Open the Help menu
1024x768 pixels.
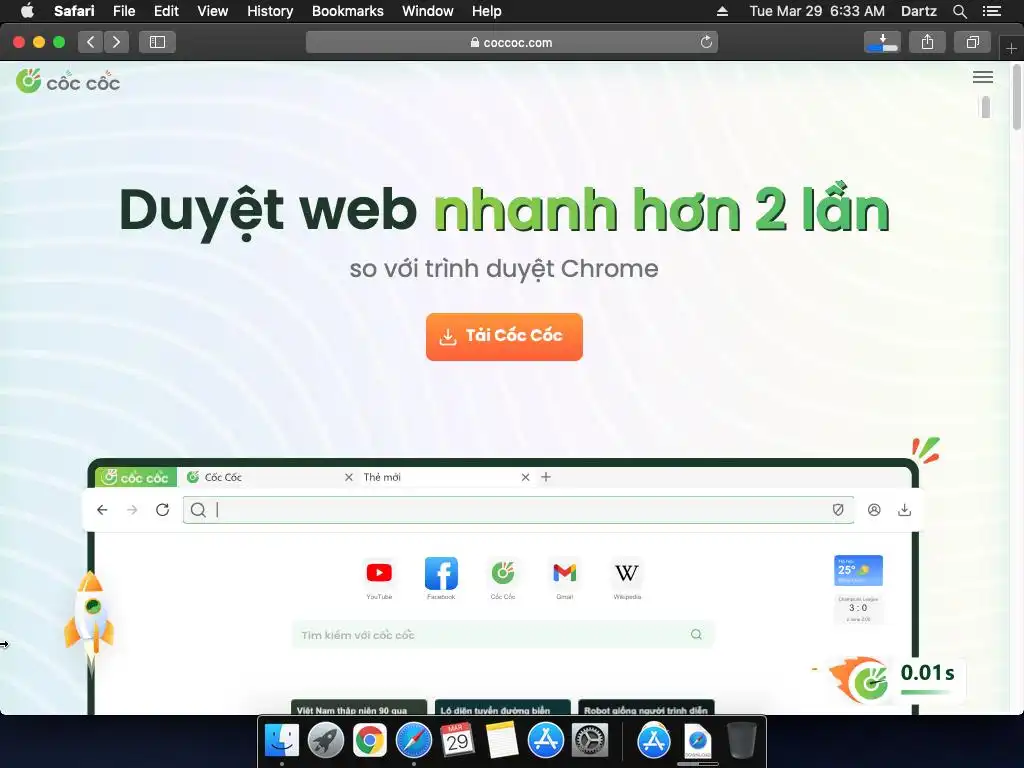(487, 11)
